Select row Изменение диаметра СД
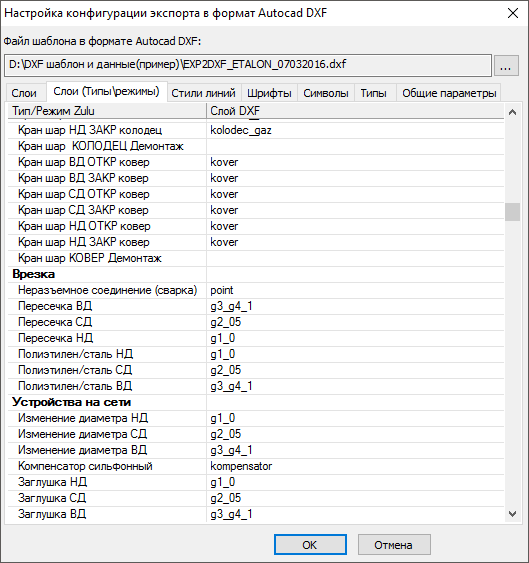The width and height of the screenshot is (529, 563). [256, 434]
